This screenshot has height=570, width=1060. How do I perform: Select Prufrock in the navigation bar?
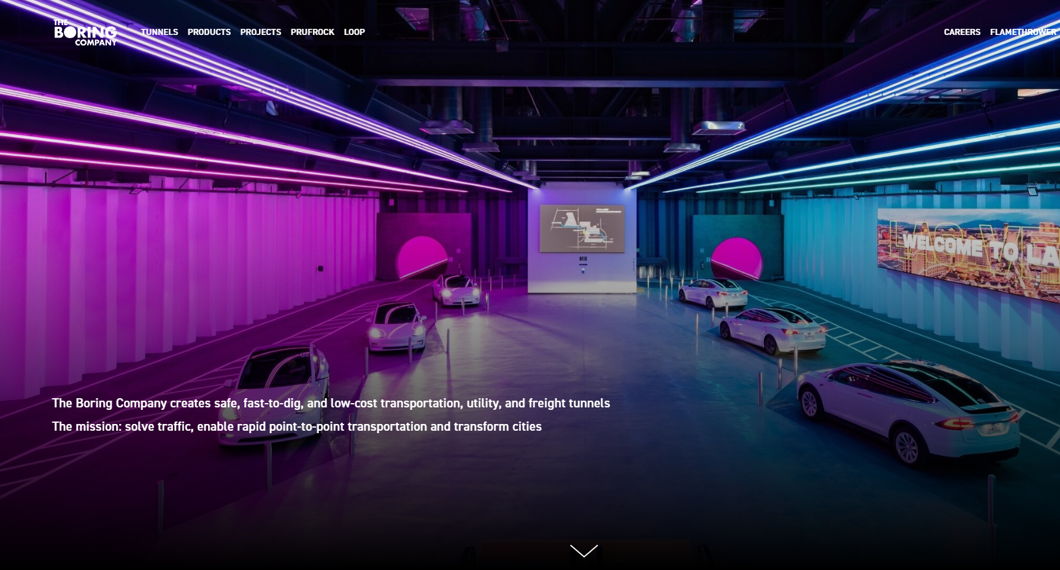pyautogui.click(x=312, y=32)
